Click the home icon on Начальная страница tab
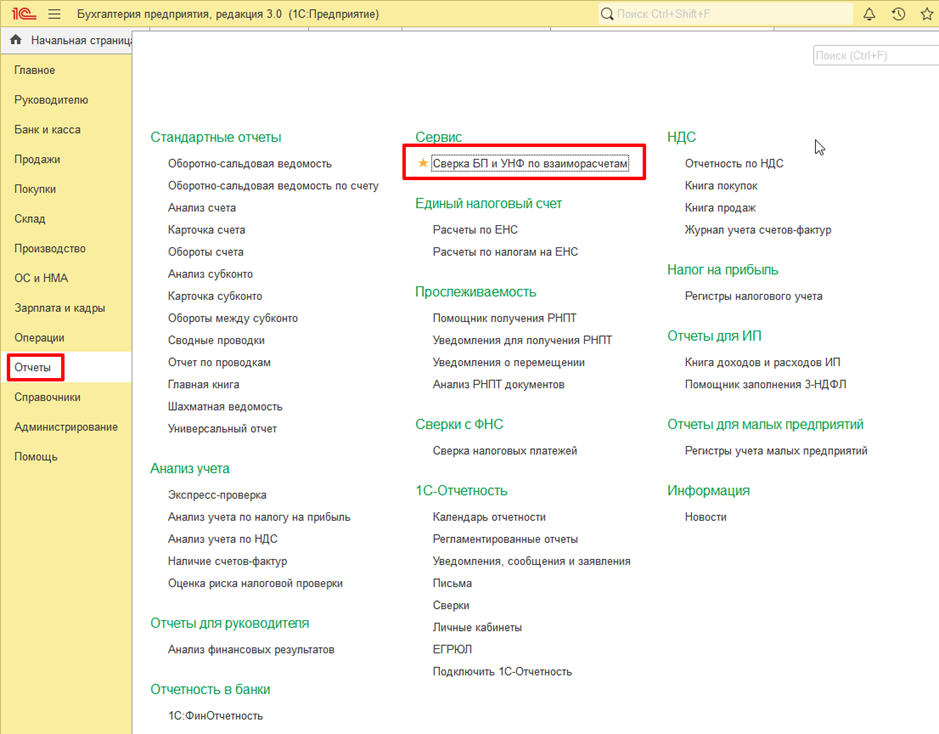Viewport: 939px width, 734px height. pyautogui.click(x=16, y=40)
